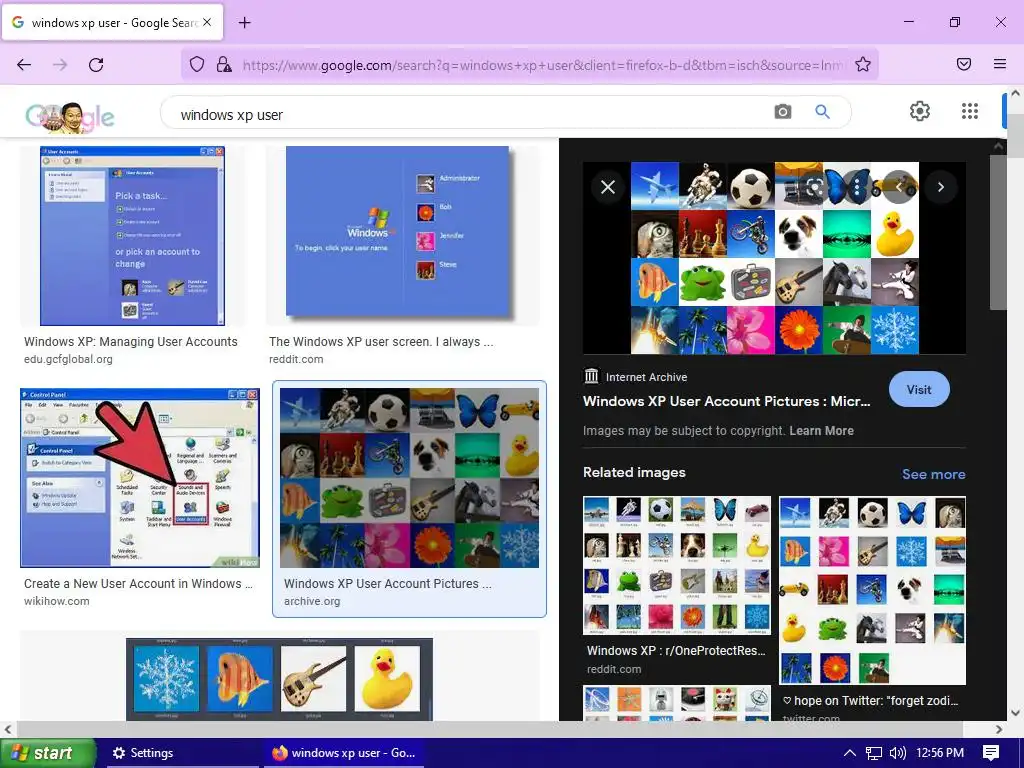Open the volume tray icon

click(898, 753)
